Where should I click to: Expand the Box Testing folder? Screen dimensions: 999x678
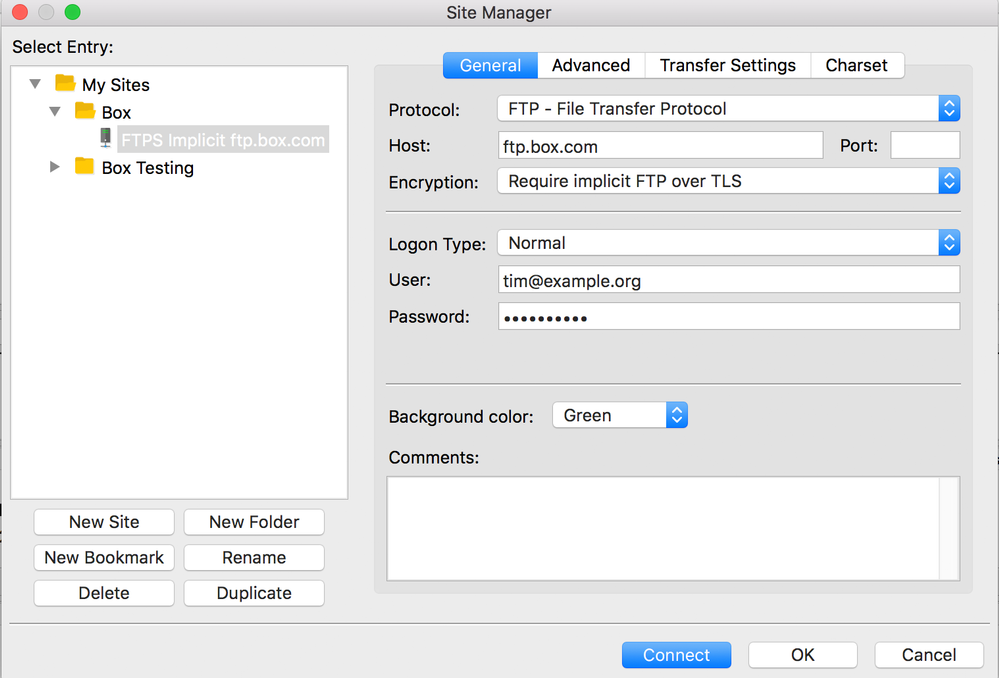[55, 167]
